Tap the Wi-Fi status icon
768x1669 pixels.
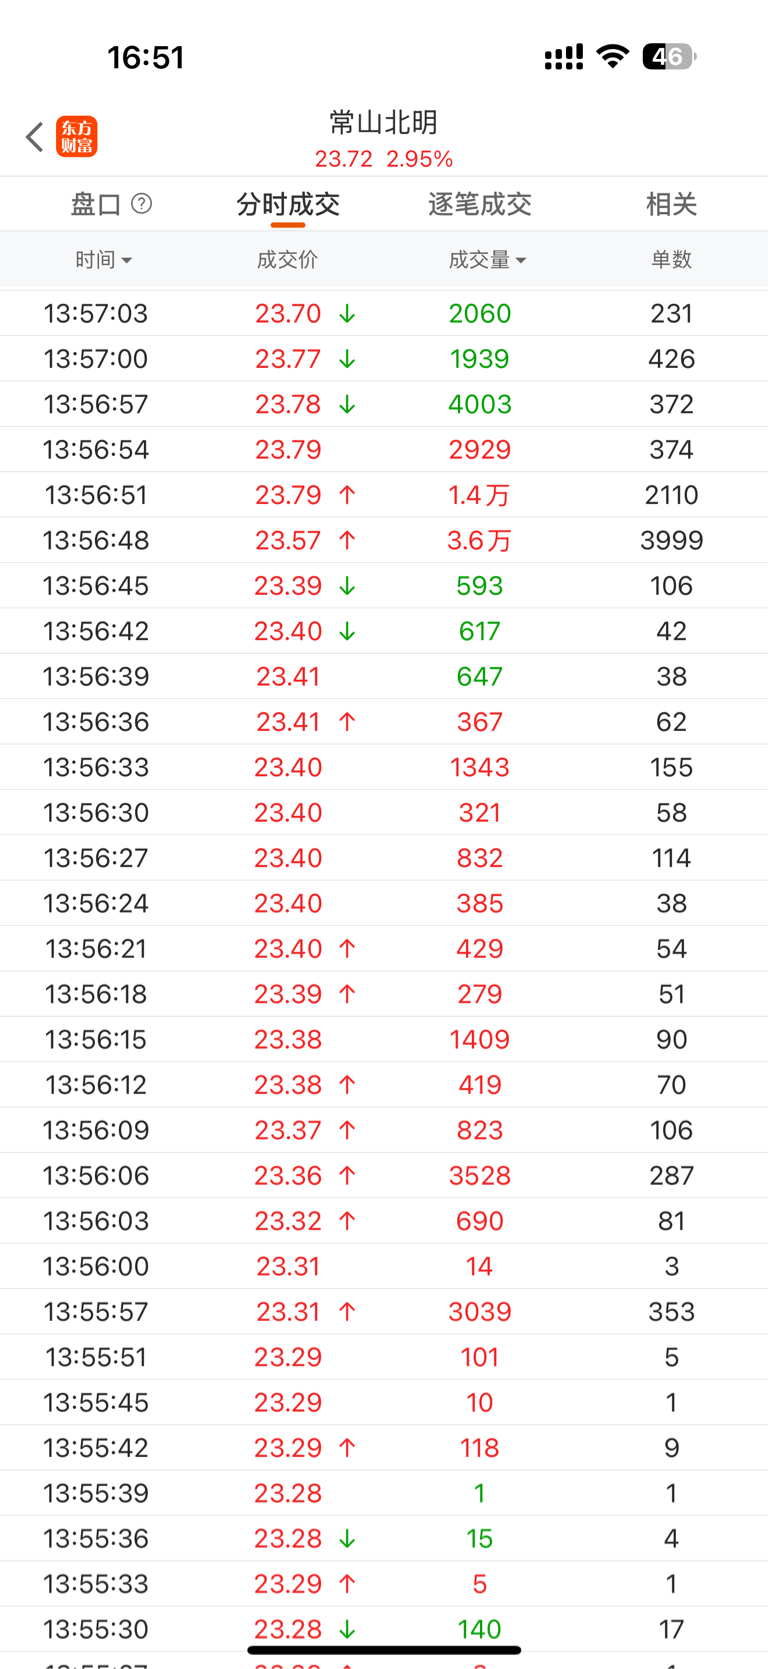coord(612,57)
